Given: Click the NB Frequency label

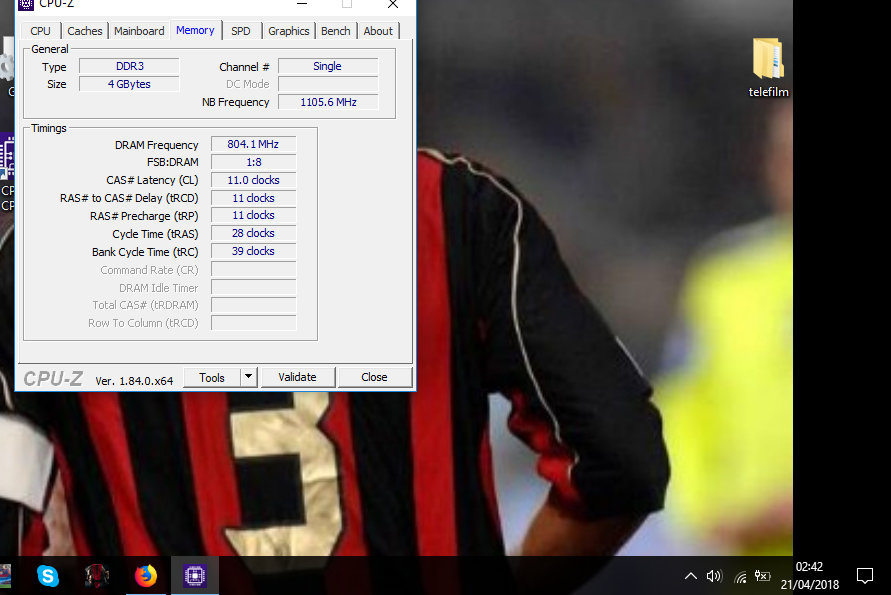Looking at the screenshot, I should click(235, 103).
